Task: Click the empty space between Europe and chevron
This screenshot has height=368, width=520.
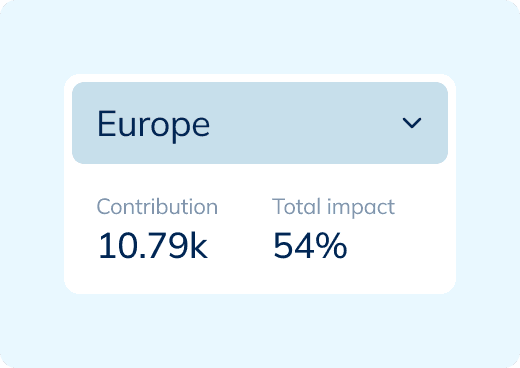Action: pyautogui.click(x=307, y=123)
